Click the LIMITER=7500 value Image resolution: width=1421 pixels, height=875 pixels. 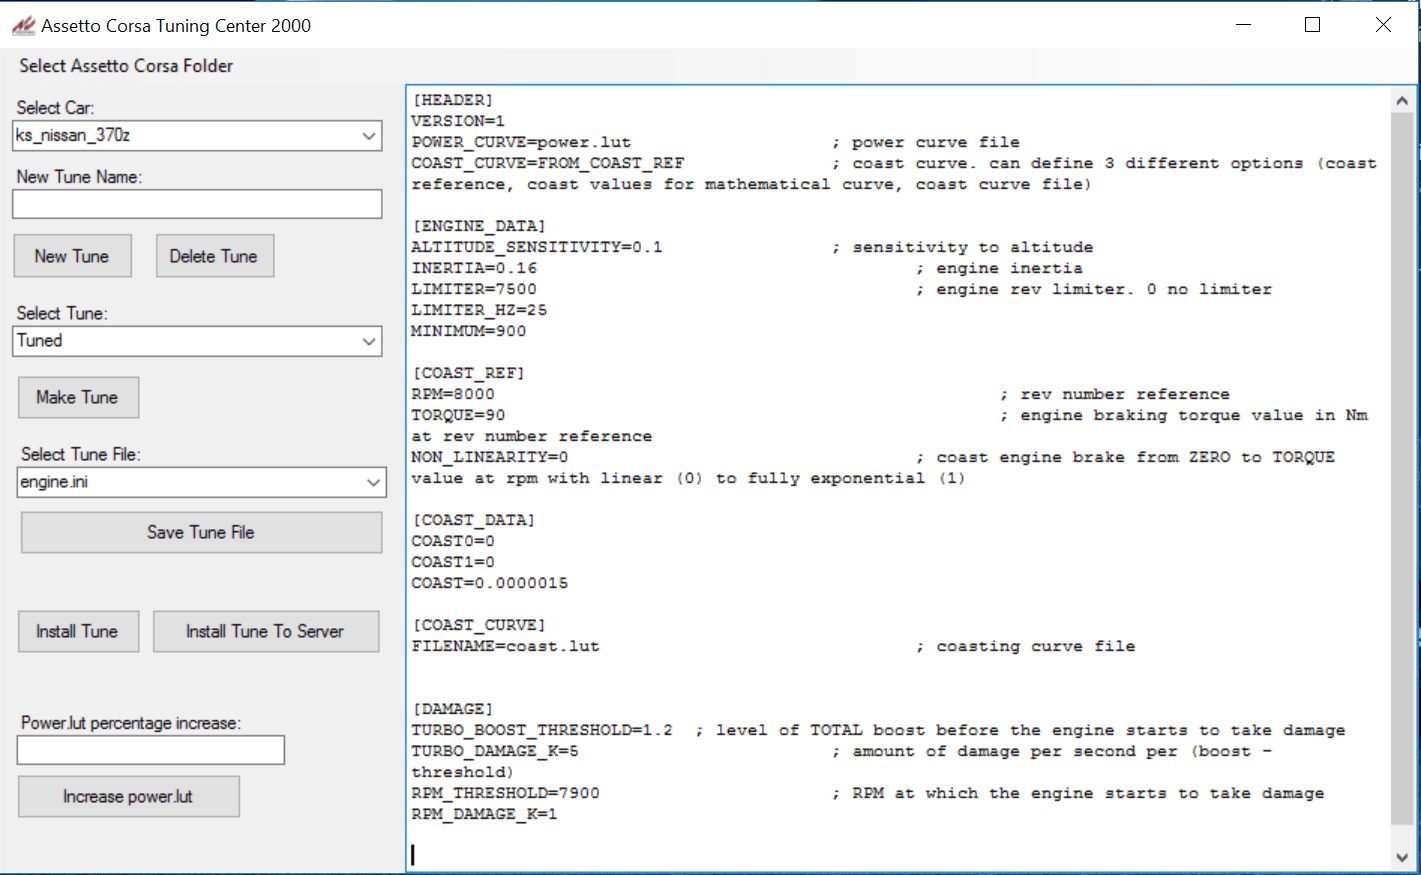coord(474,289)
